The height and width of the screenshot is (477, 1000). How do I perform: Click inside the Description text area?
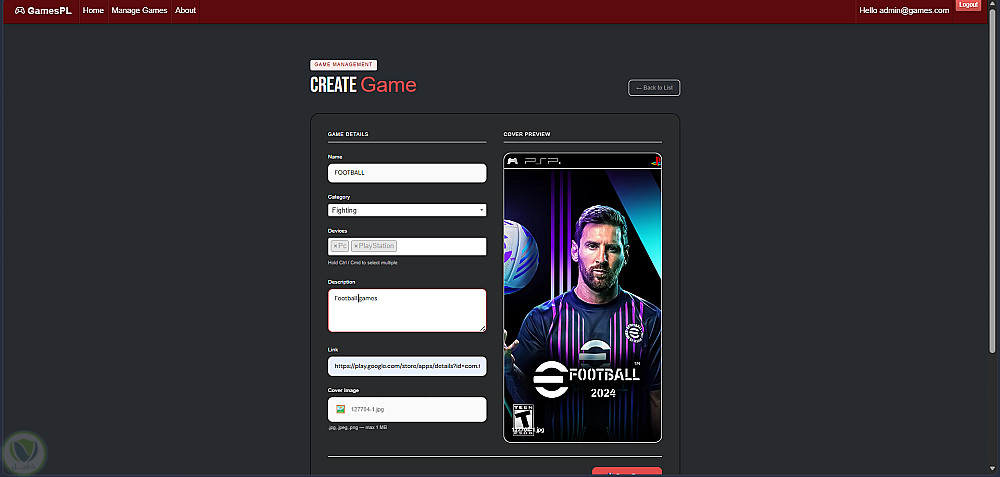[407, 311]
